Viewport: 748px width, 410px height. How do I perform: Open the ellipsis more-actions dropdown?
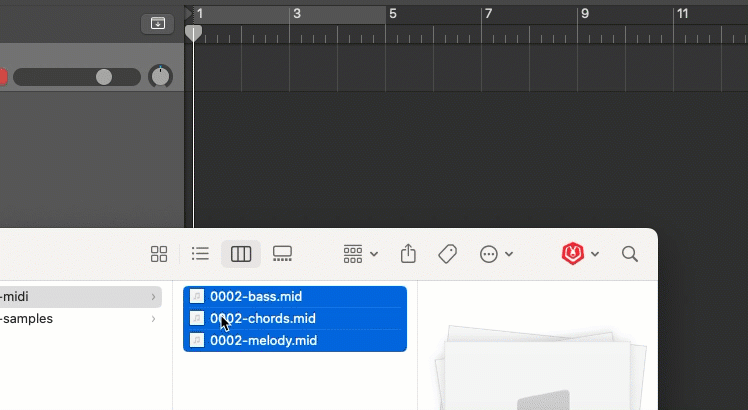pyautogui.click(x=496, y=254)
